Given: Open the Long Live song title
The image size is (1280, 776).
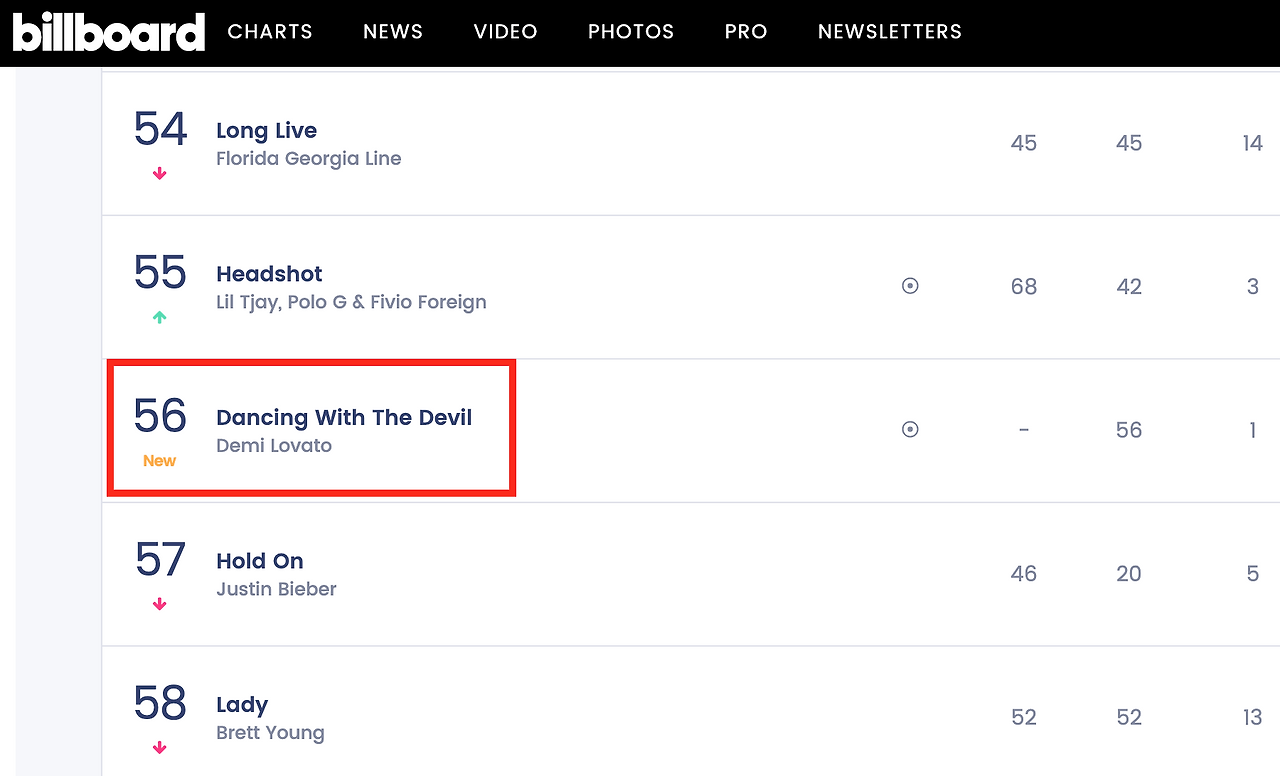Looking at the screenshot, I should tap(267, 130).
